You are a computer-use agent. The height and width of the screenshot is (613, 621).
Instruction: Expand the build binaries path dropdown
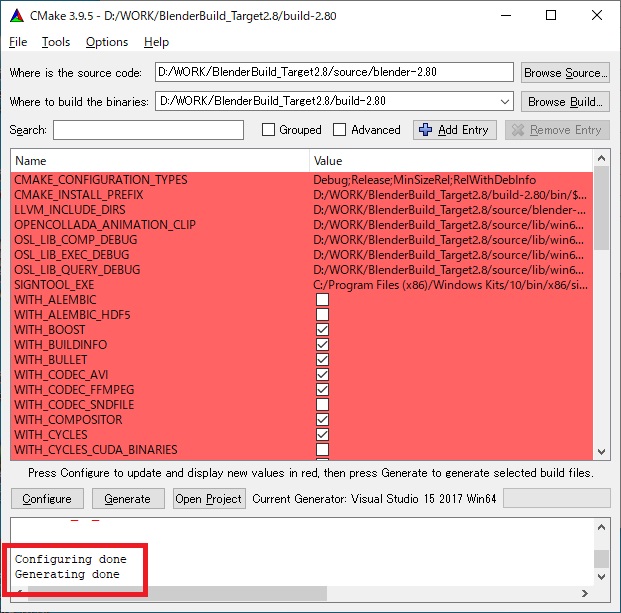504,101
